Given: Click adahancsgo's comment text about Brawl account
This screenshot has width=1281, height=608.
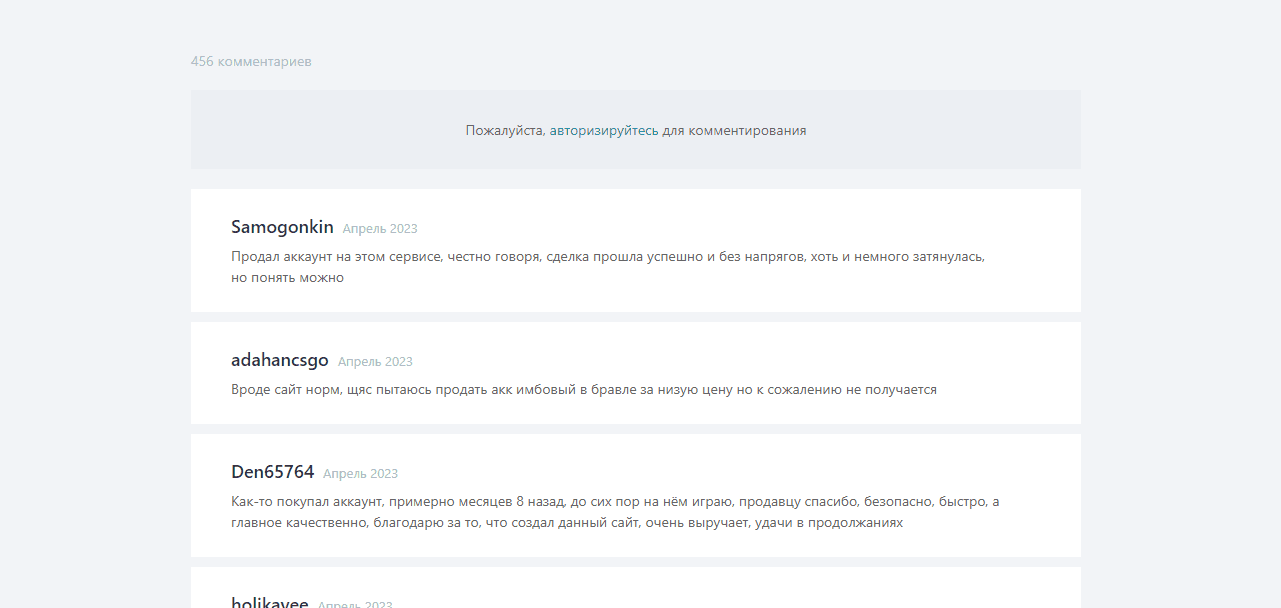Looking at the screenshot, I should [583, 390].
